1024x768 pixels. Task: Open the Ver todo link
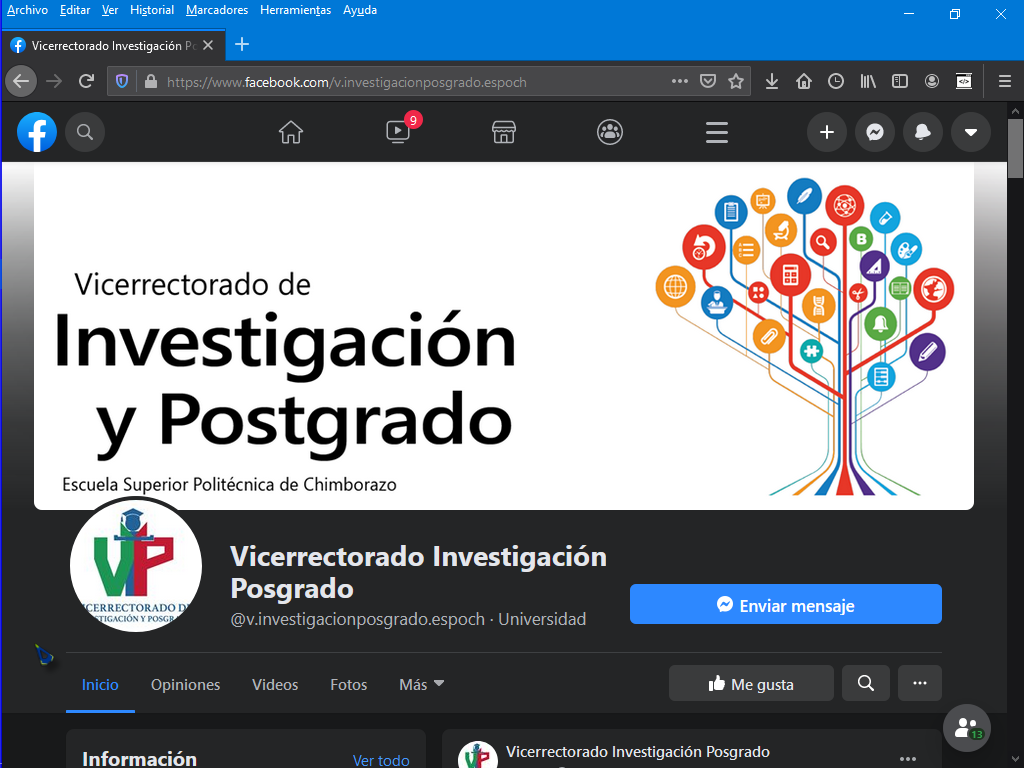point(381,760)
